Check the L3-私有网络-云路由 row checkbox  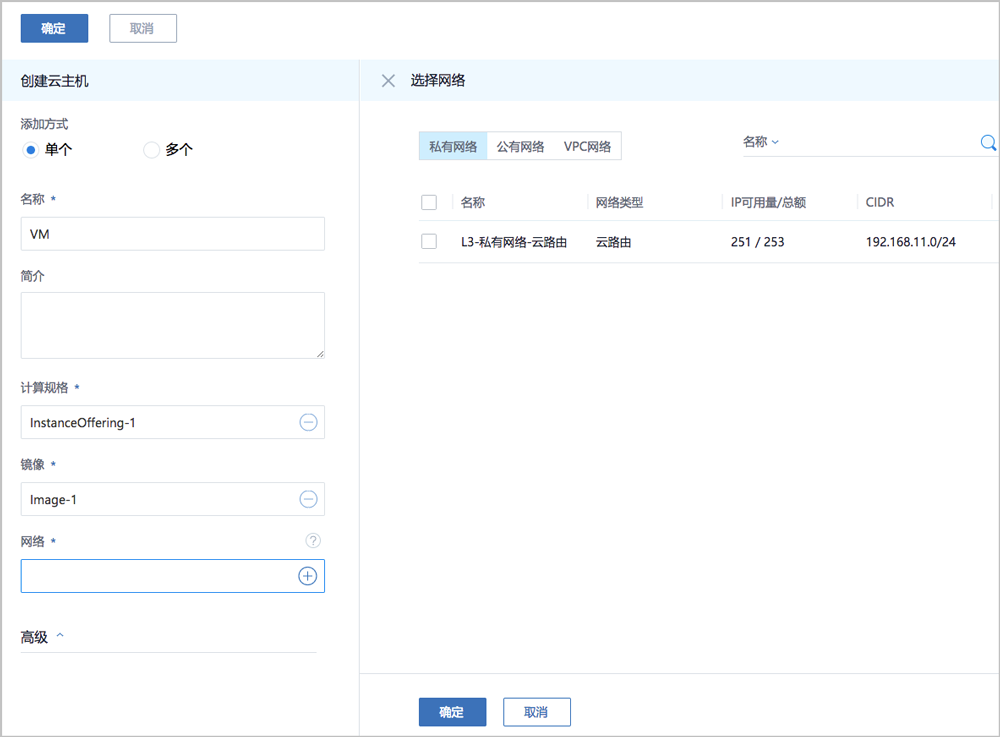coord(429,242)
